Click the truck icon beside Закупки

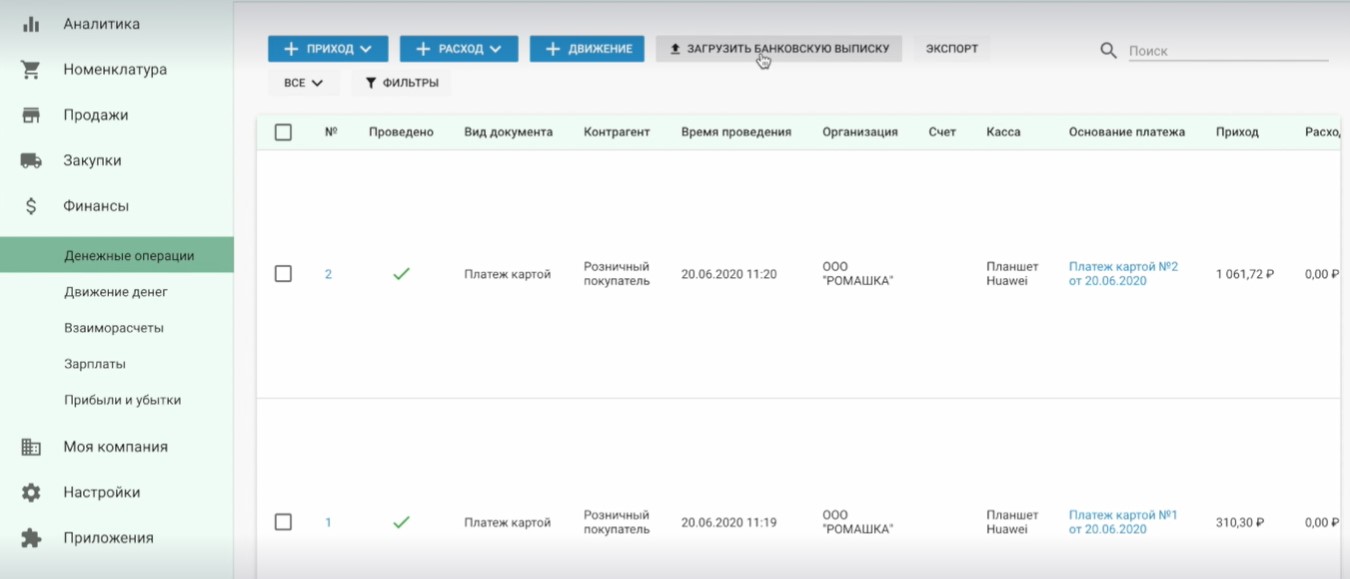31,160
